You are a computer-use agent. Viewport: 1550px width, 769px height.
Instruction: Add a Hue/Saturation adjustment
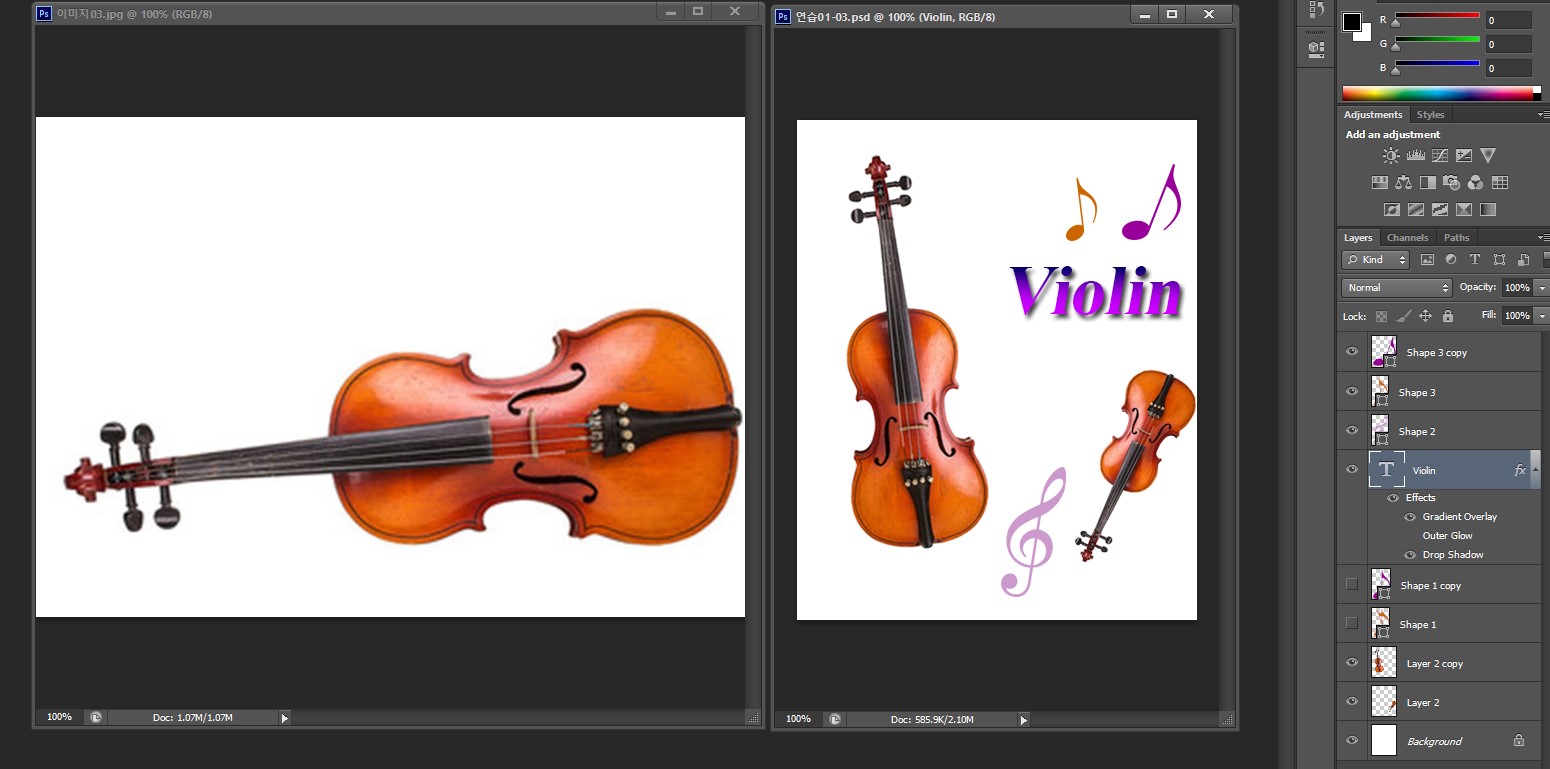click(1380, 182)
